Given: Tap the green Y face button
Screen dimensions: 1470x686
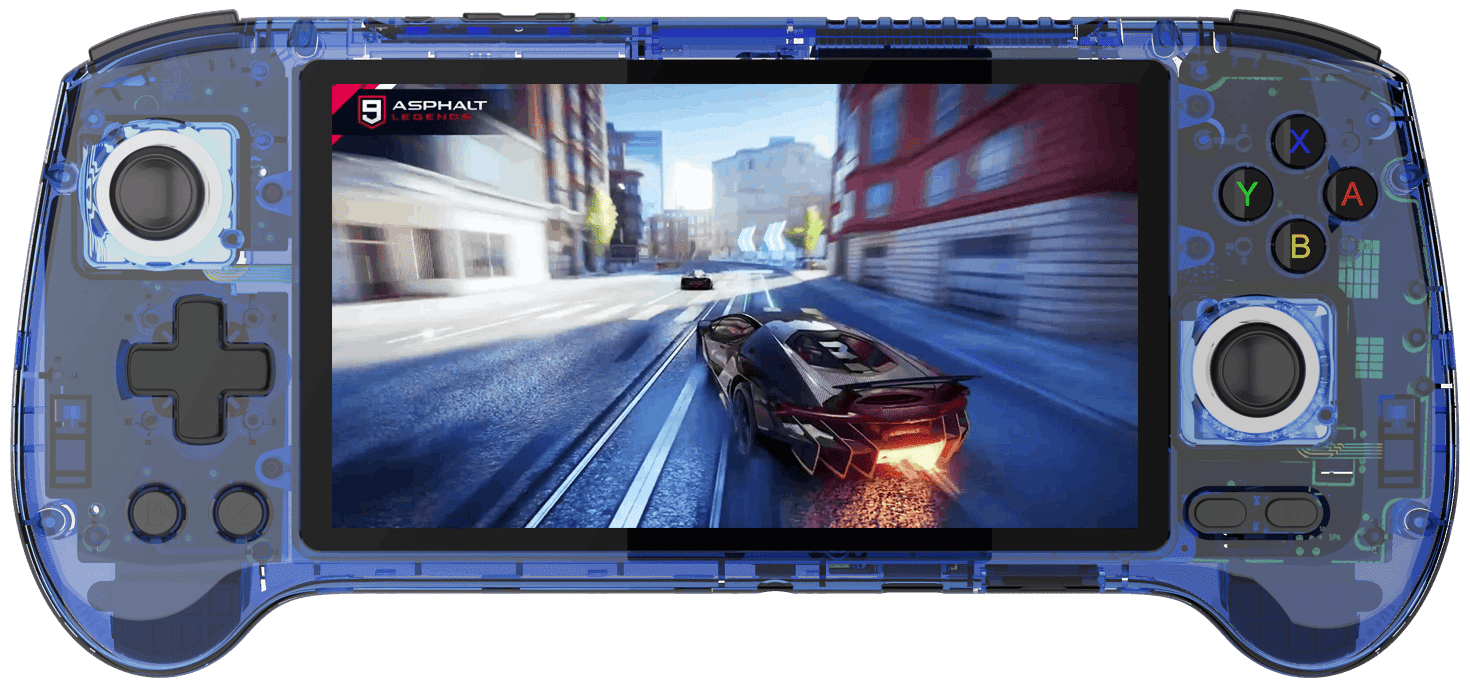Looking at the screenshot, I should pos(1246,193).
